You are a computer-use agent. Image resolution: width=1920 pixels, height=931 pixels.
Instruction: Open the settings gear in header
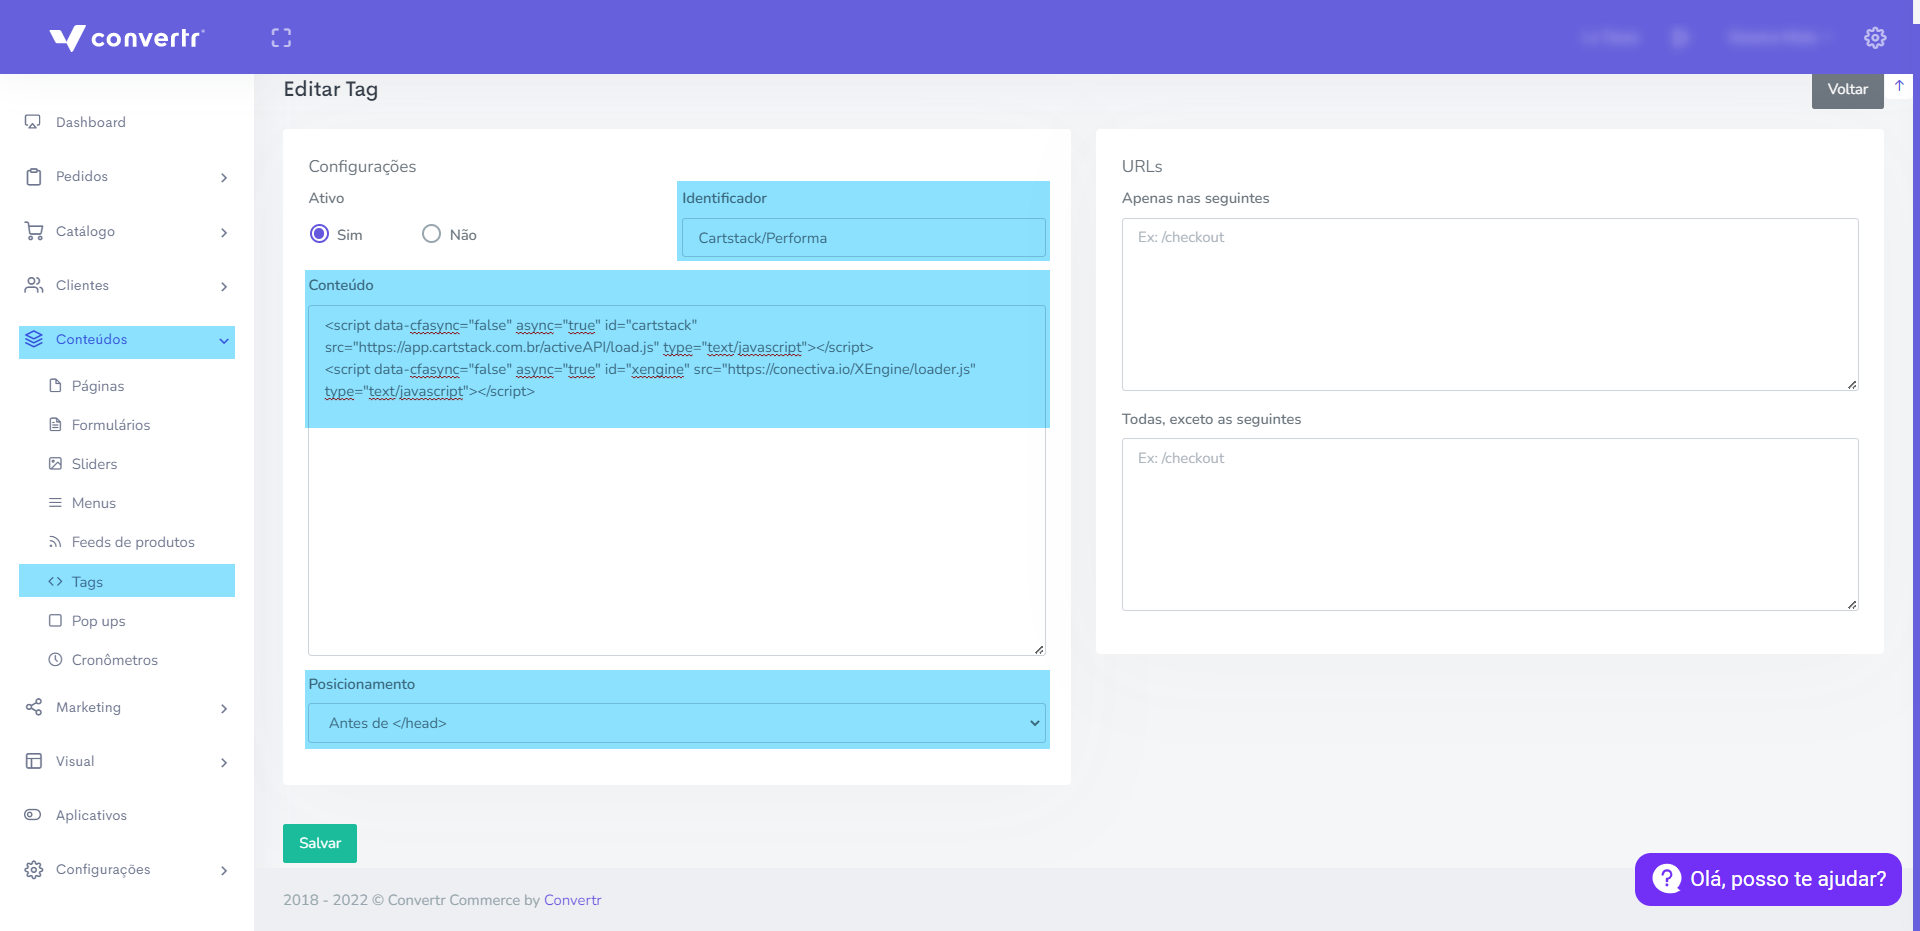[x=1875, y=38]
